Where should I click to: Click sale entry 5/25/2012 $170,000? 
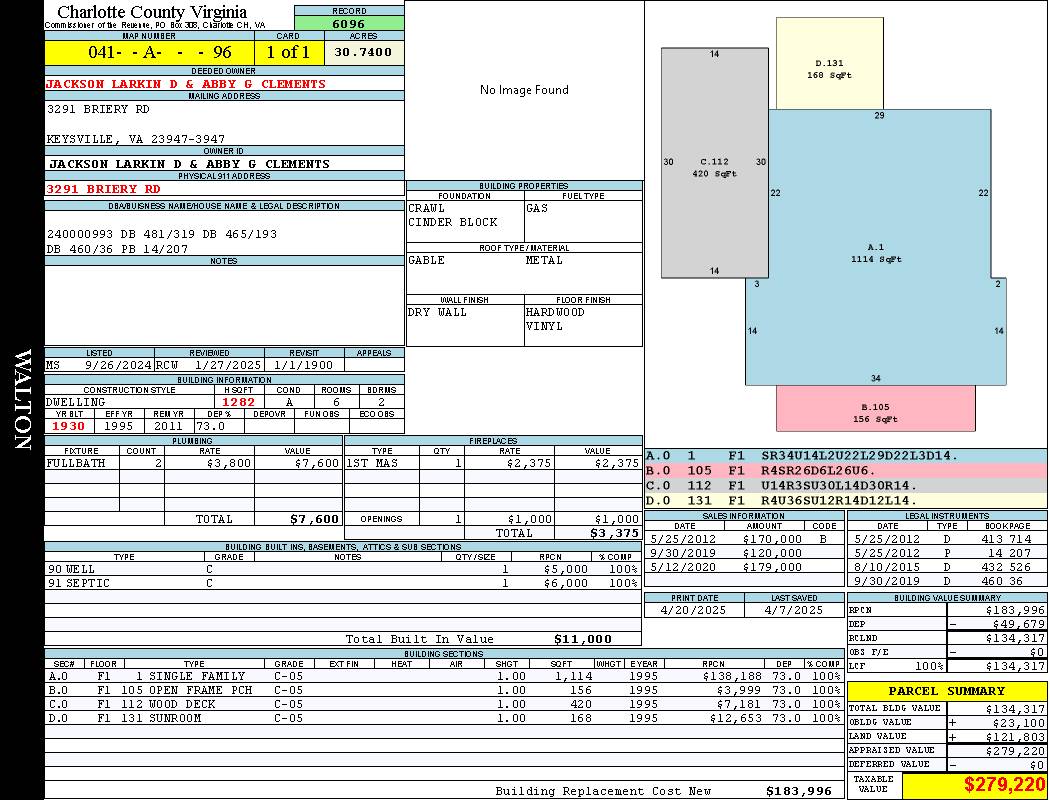click(745, 539)
